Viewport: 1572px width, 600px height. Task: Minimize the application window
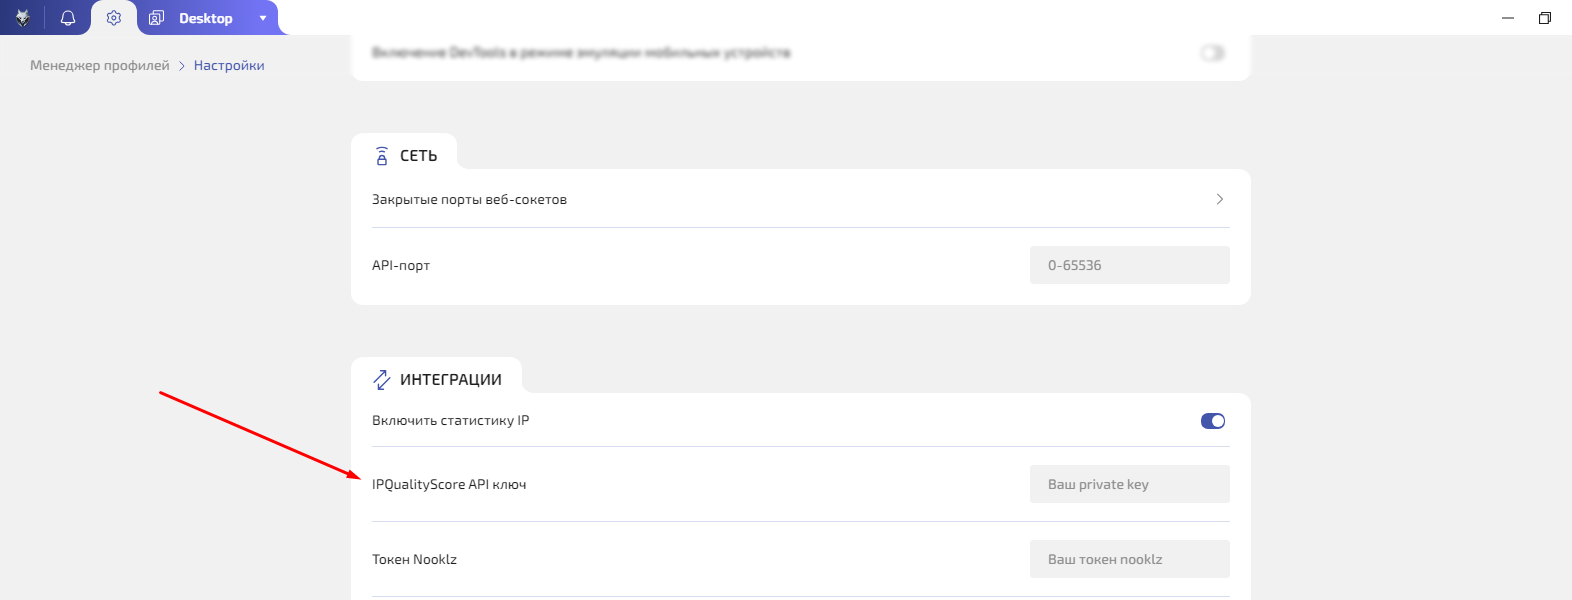[1508, 18]
